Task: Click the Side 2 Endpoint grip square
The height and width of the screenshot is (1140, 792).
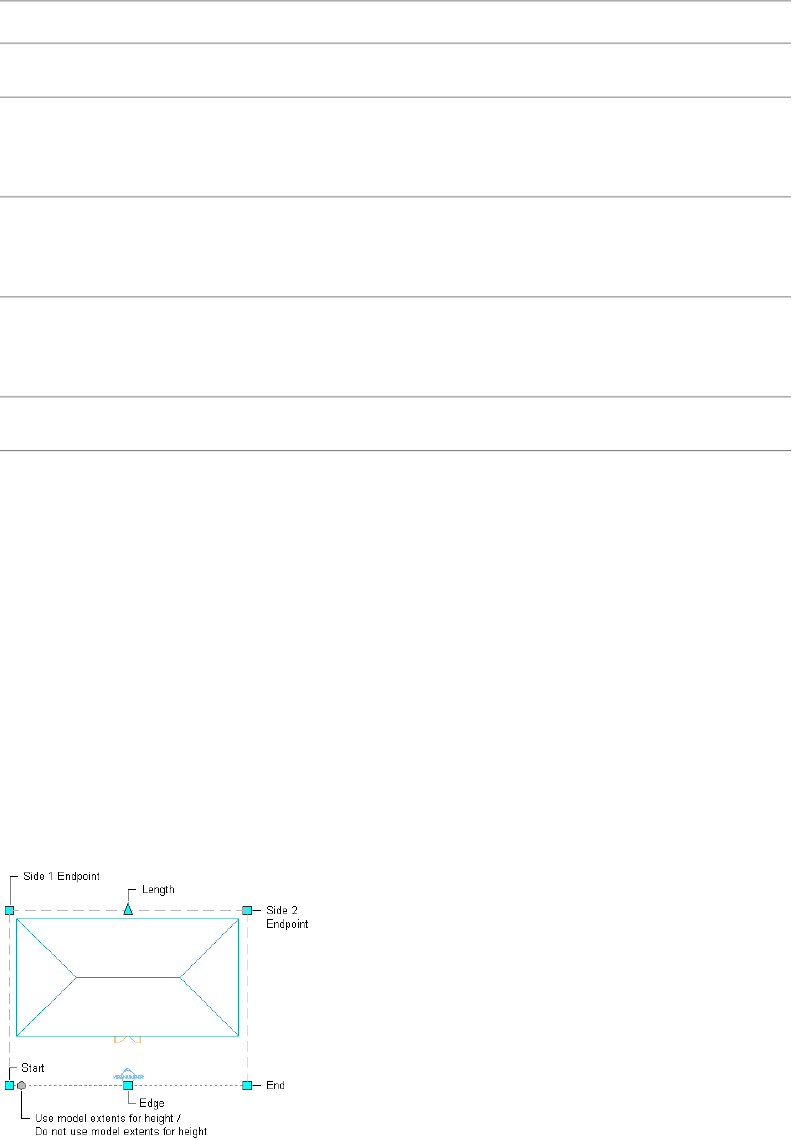Action: [x=247, y=910]
